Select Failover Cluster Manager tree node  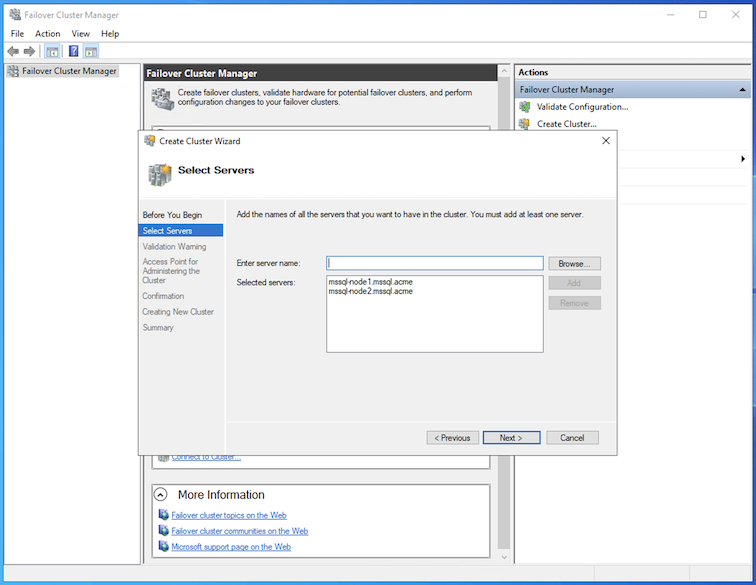69,71
